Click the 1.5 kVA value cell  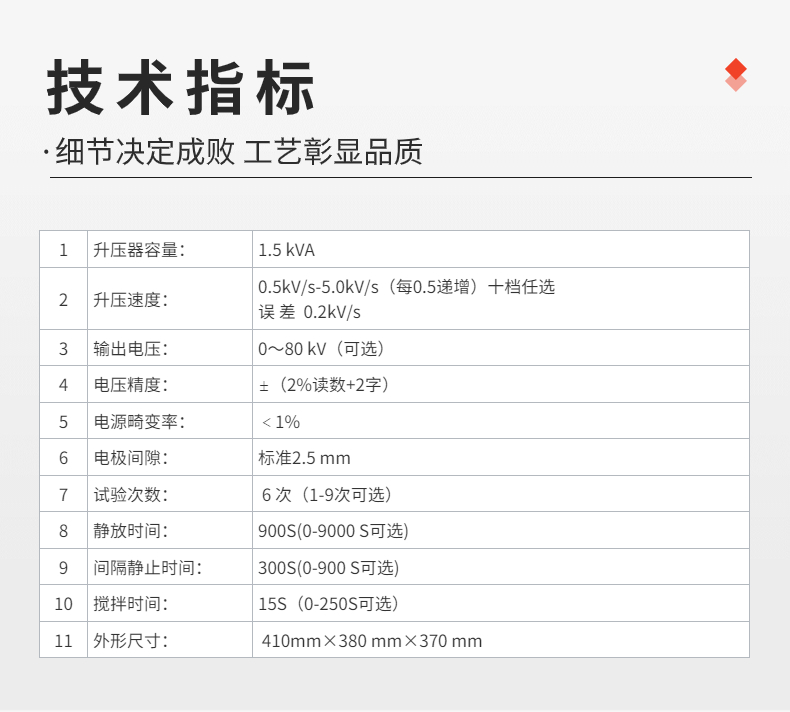286,250
